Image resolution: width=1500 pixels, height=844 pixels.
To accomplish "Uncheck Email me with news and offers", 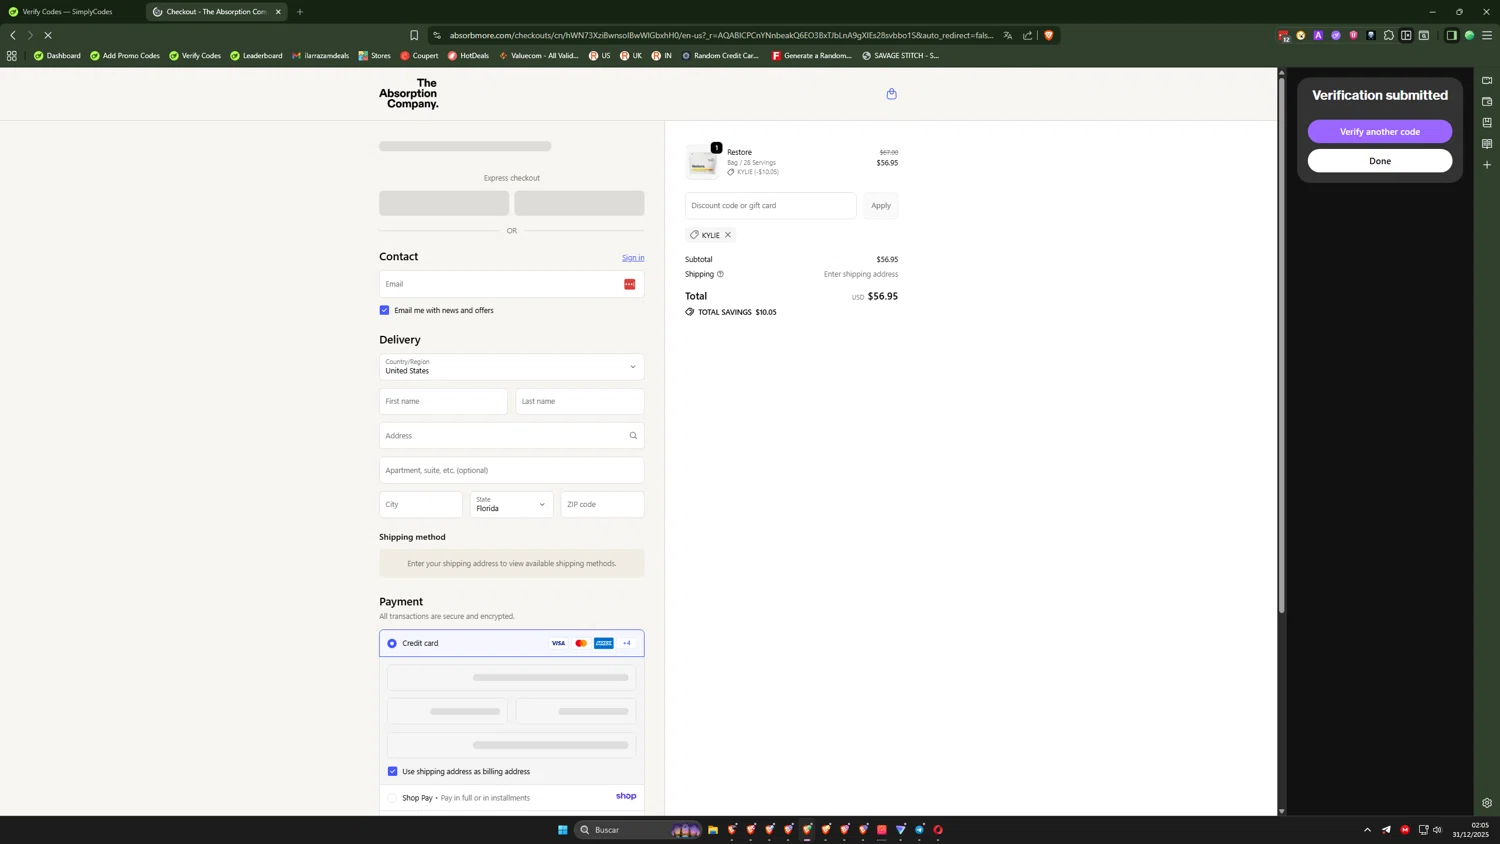I will point(384,310).
